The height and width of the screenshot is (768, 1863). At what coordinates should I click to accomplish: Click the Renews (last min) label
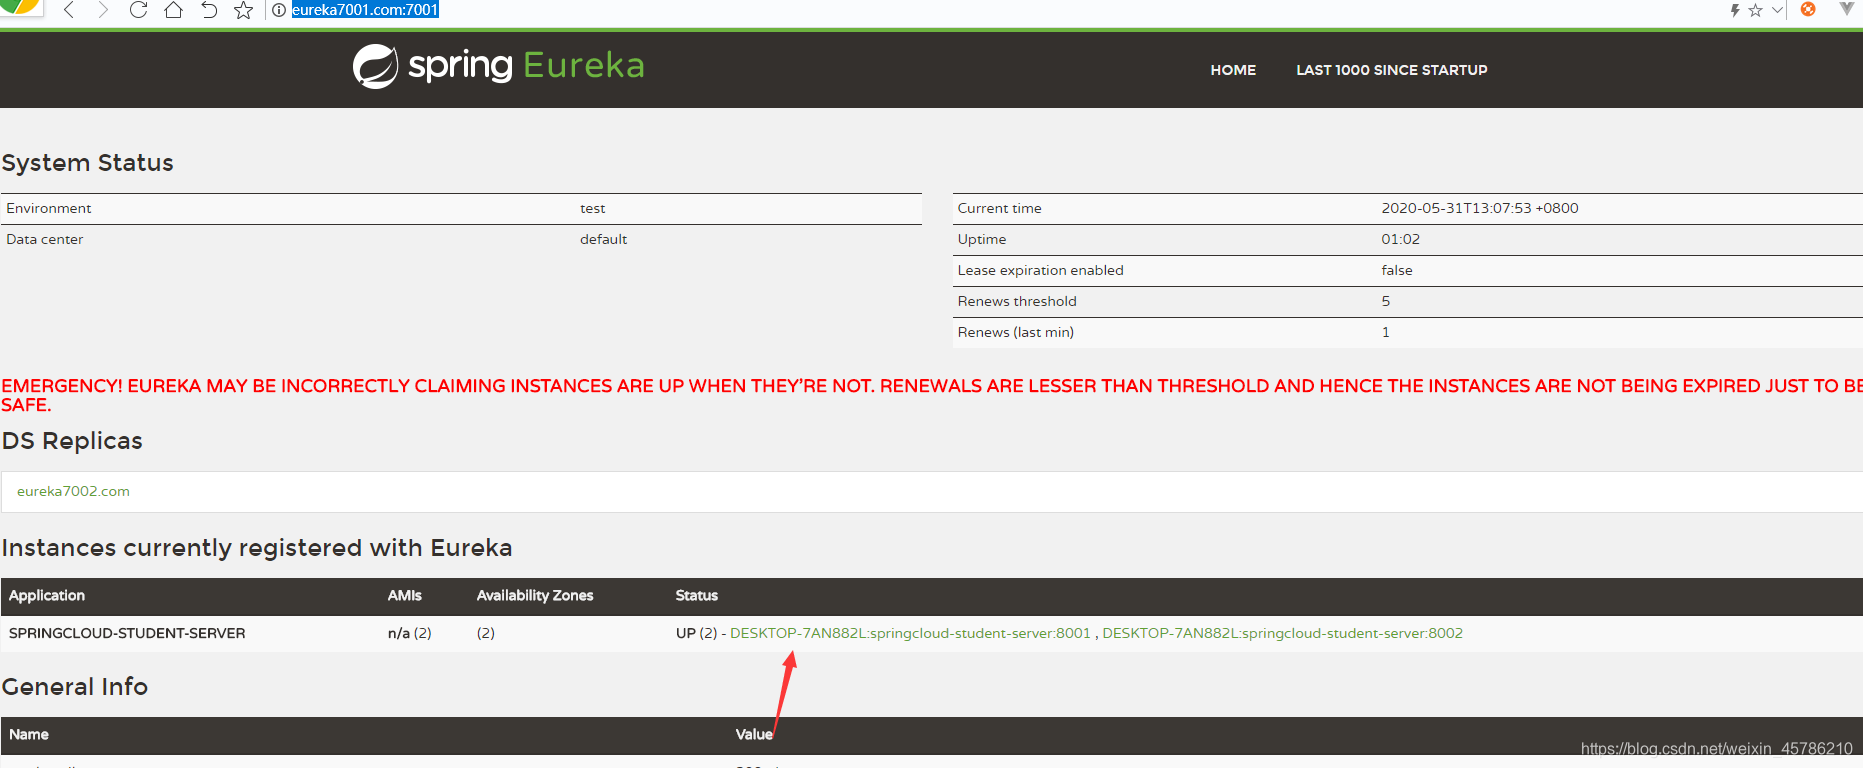tap(1016, 332)
